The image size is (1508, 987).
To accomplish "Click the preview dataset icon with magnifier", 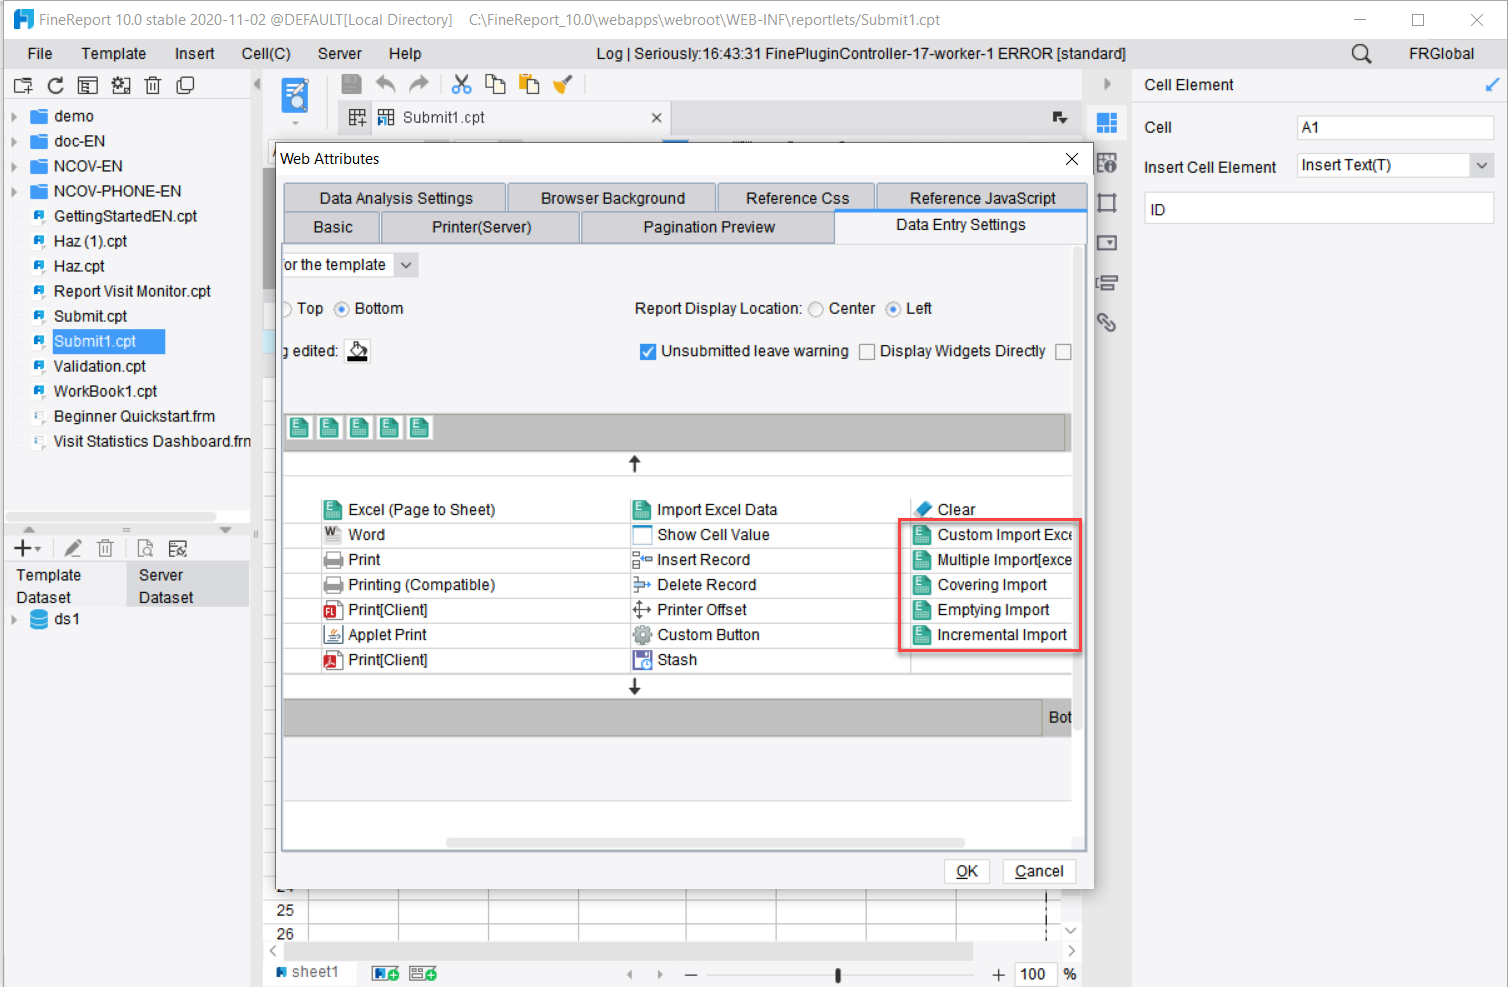I will [x=145, y=548].
